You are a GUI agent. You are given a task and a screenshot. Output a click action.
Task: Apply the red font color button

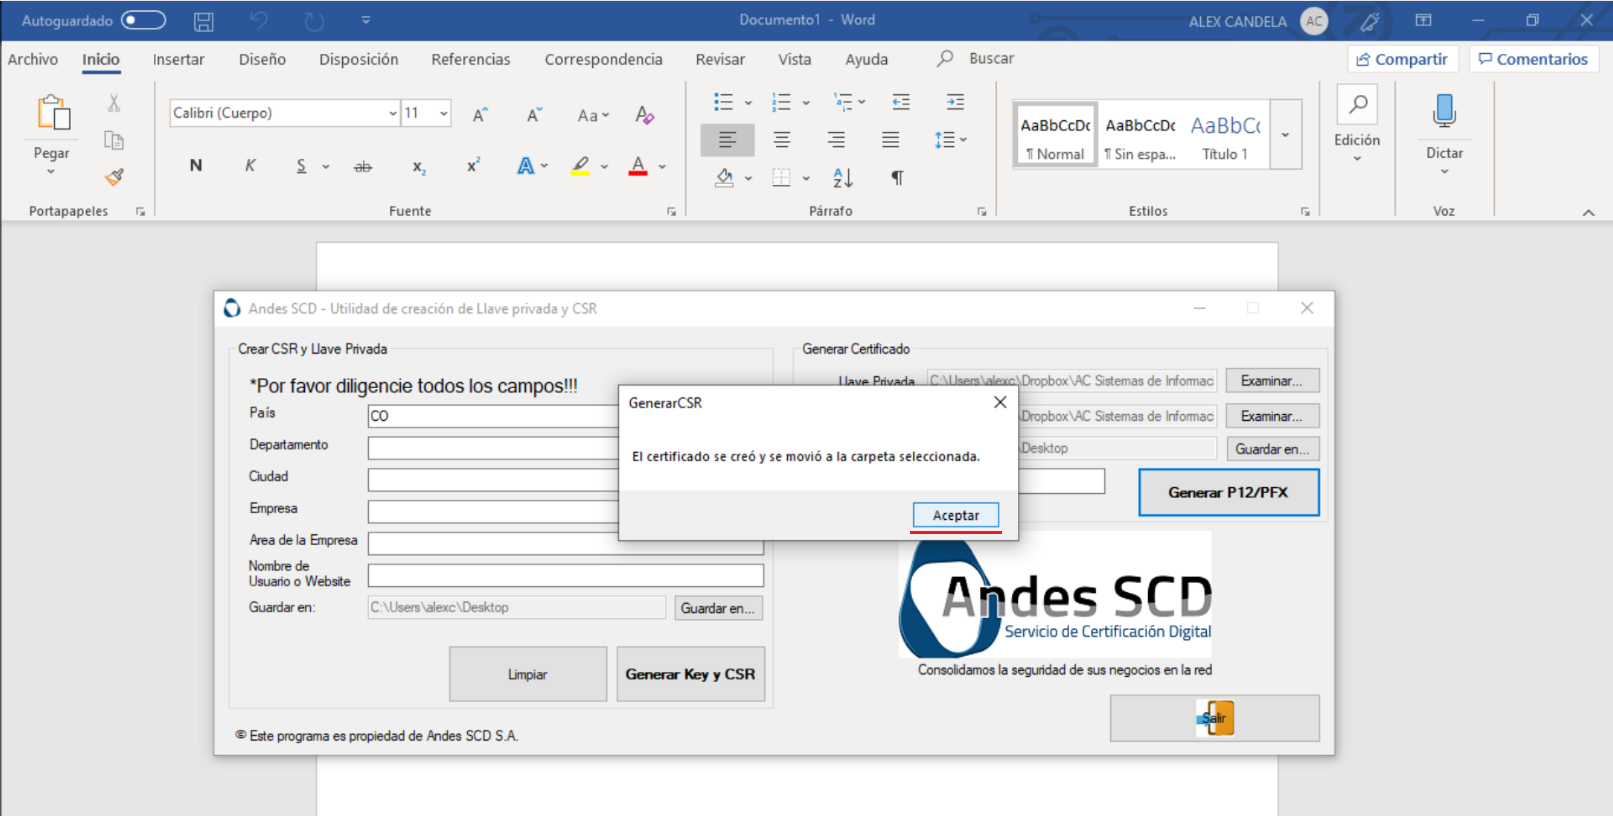(638, 166)
